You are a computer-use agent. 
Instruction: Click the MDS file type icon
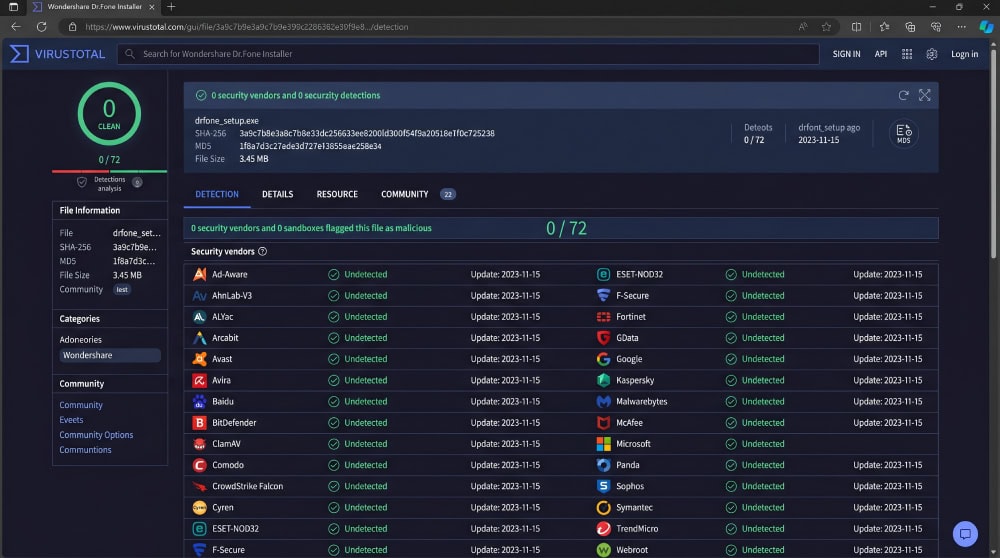(904, 134)
